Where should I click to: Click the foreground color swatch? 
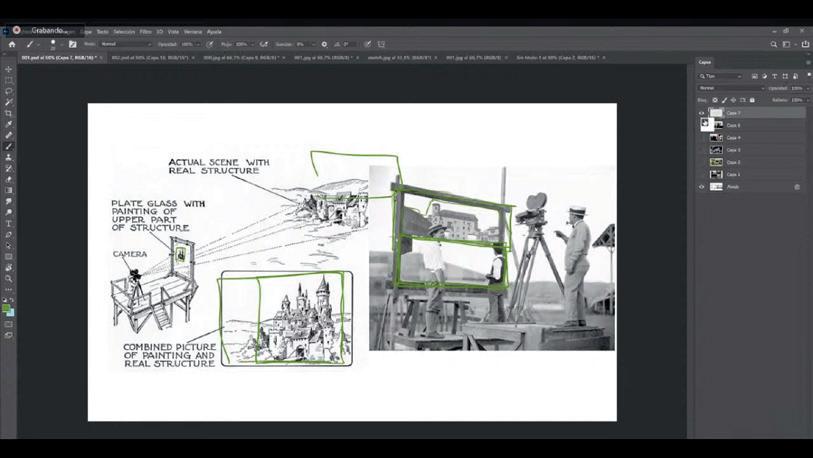6,309
